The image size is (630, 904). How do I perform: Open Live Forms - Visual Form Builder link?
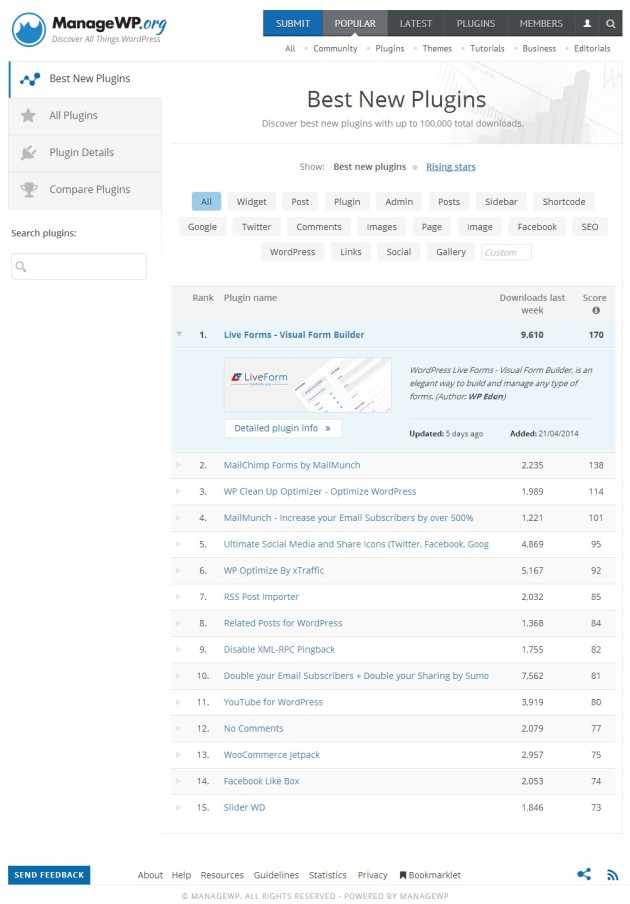pos(294,334)
